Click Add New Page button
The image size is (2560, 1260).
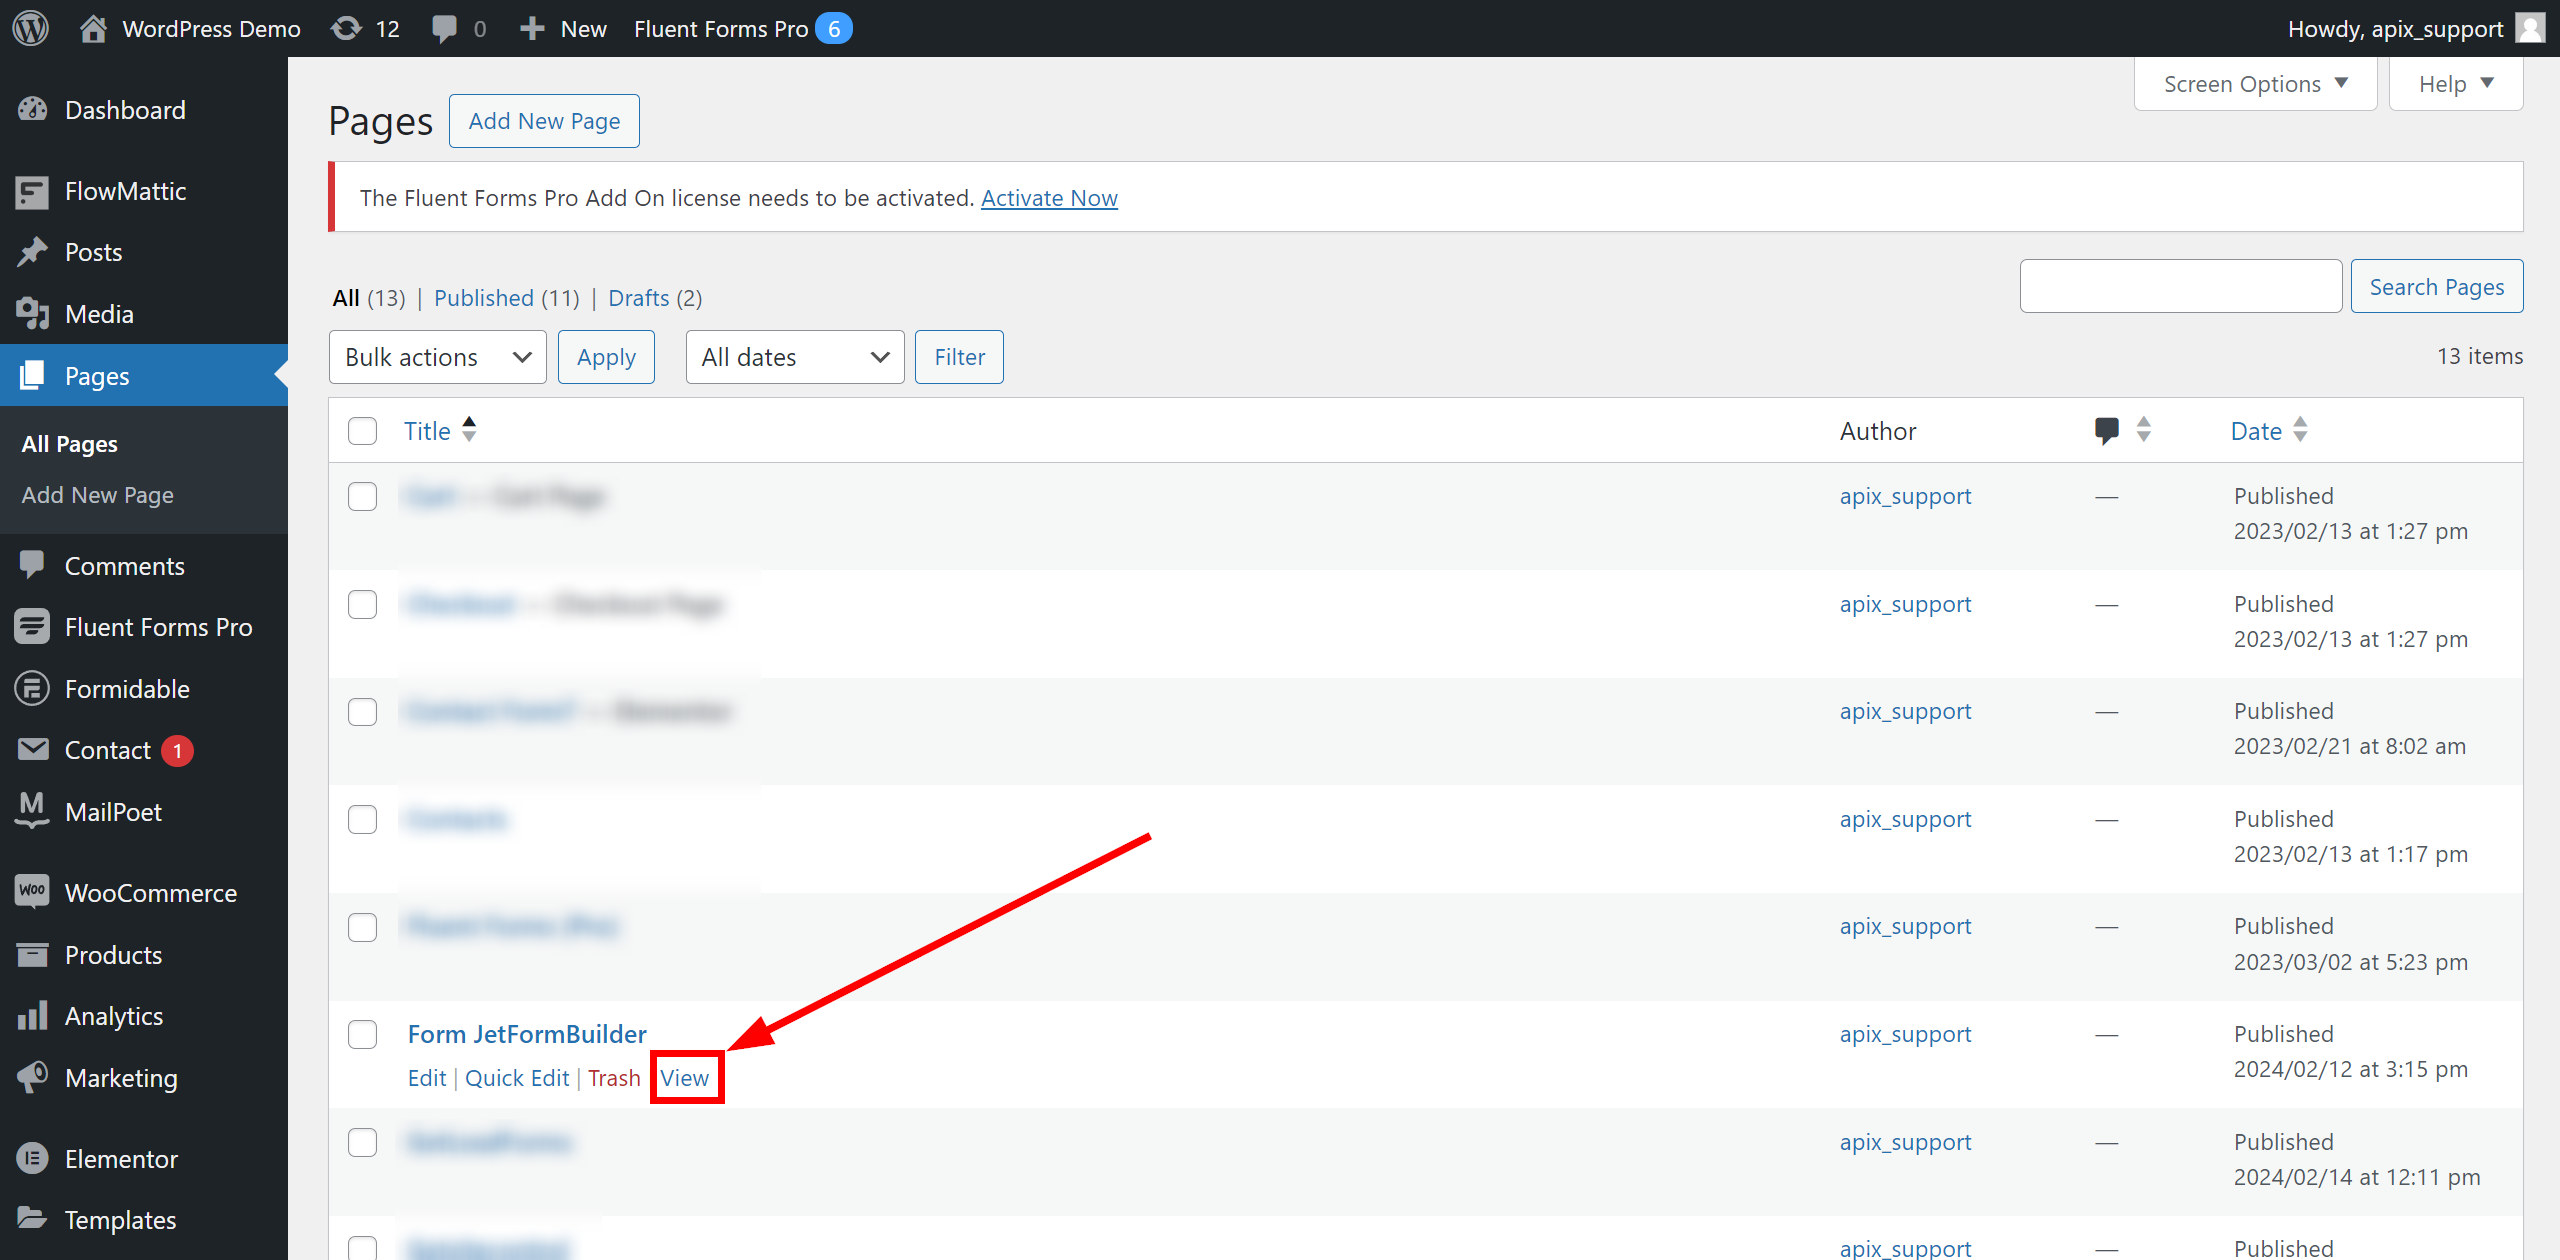point(544,119)
